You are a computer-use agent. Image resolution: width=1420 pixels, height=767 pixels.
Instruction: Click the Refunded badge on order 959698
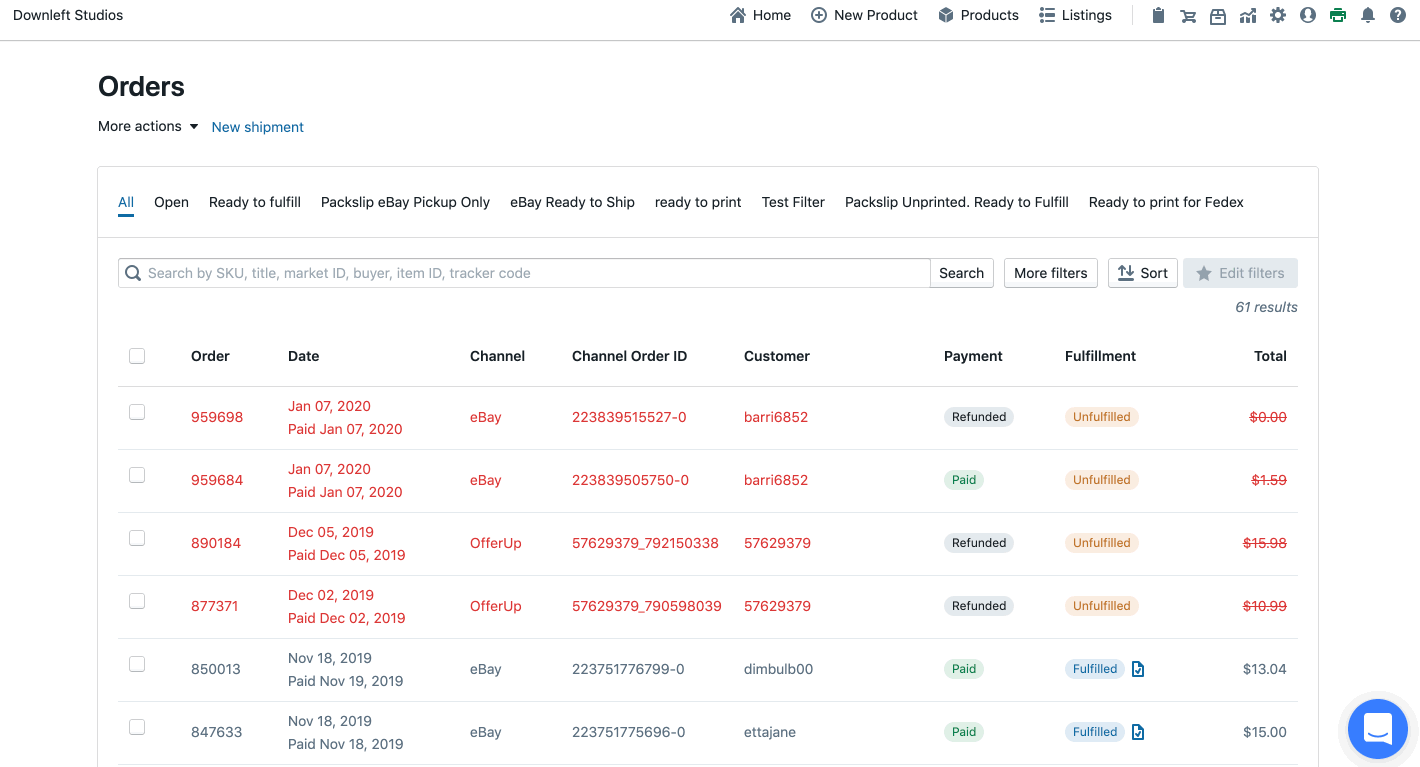pos(979,417)
